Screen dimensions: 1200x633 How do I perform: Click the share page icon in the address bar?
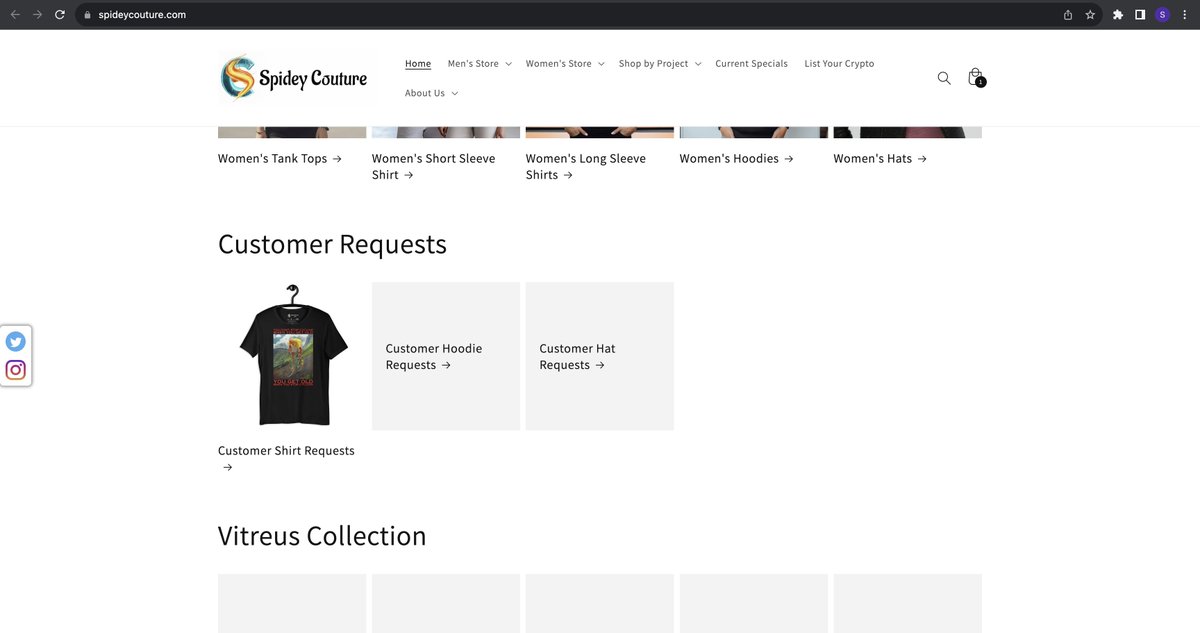(x=1068, y=15)
